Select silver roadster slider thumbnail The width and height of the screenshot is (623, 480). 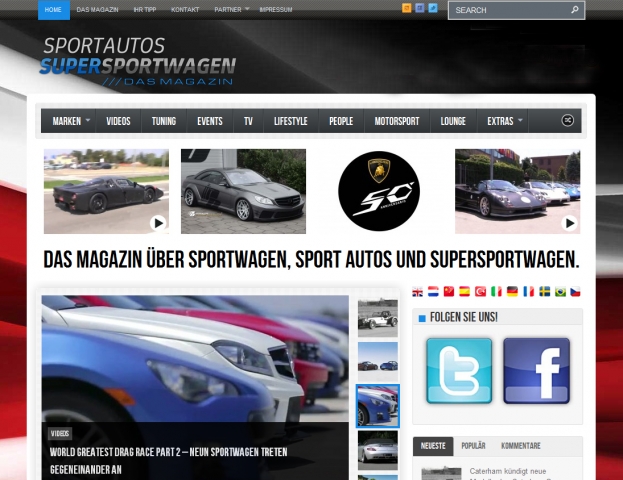tap(377, 451)
